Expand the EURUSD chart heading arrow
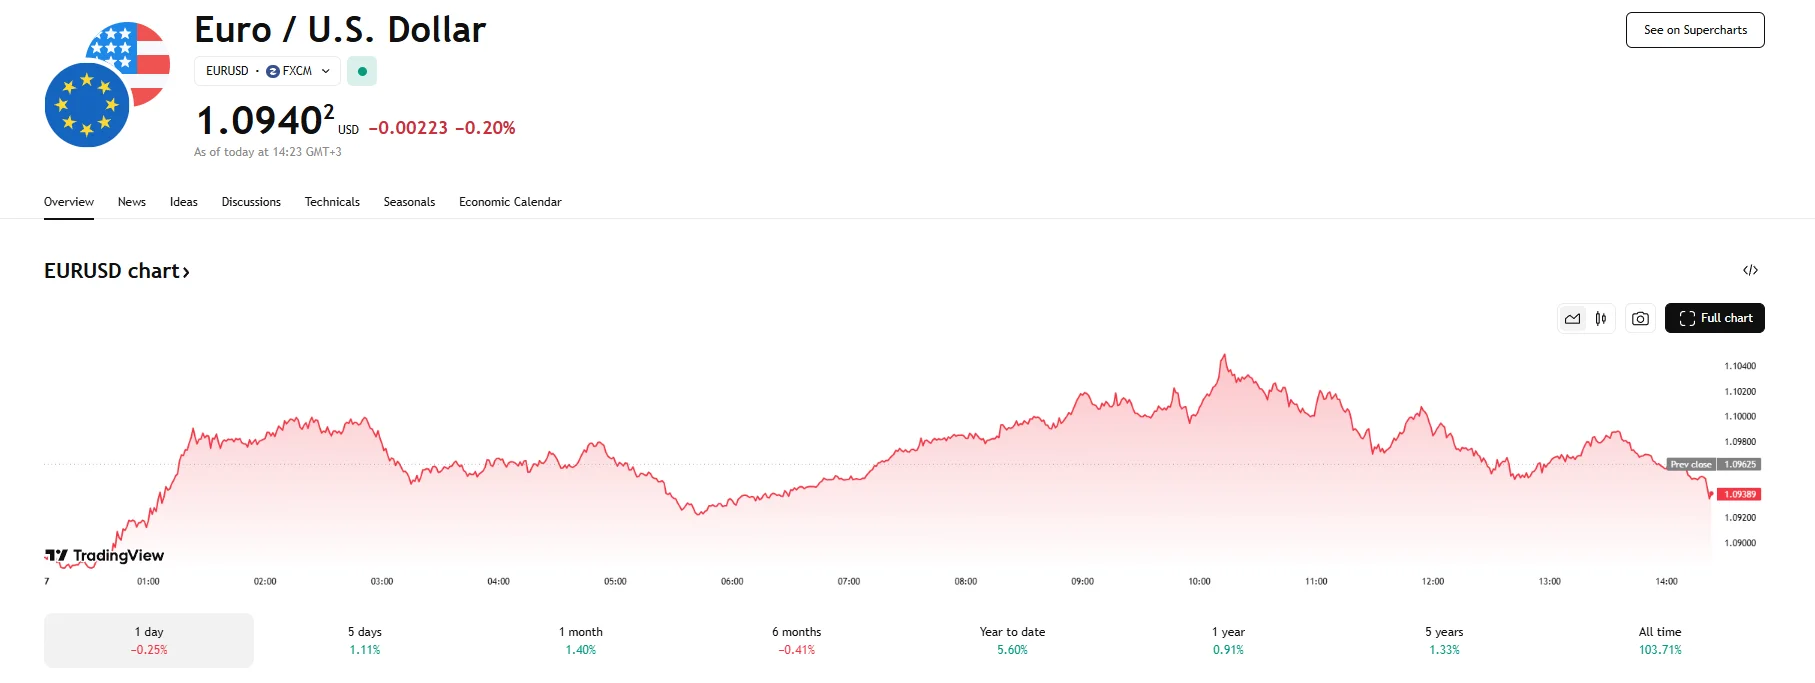1815x683 pixels. tap(186, 272)
